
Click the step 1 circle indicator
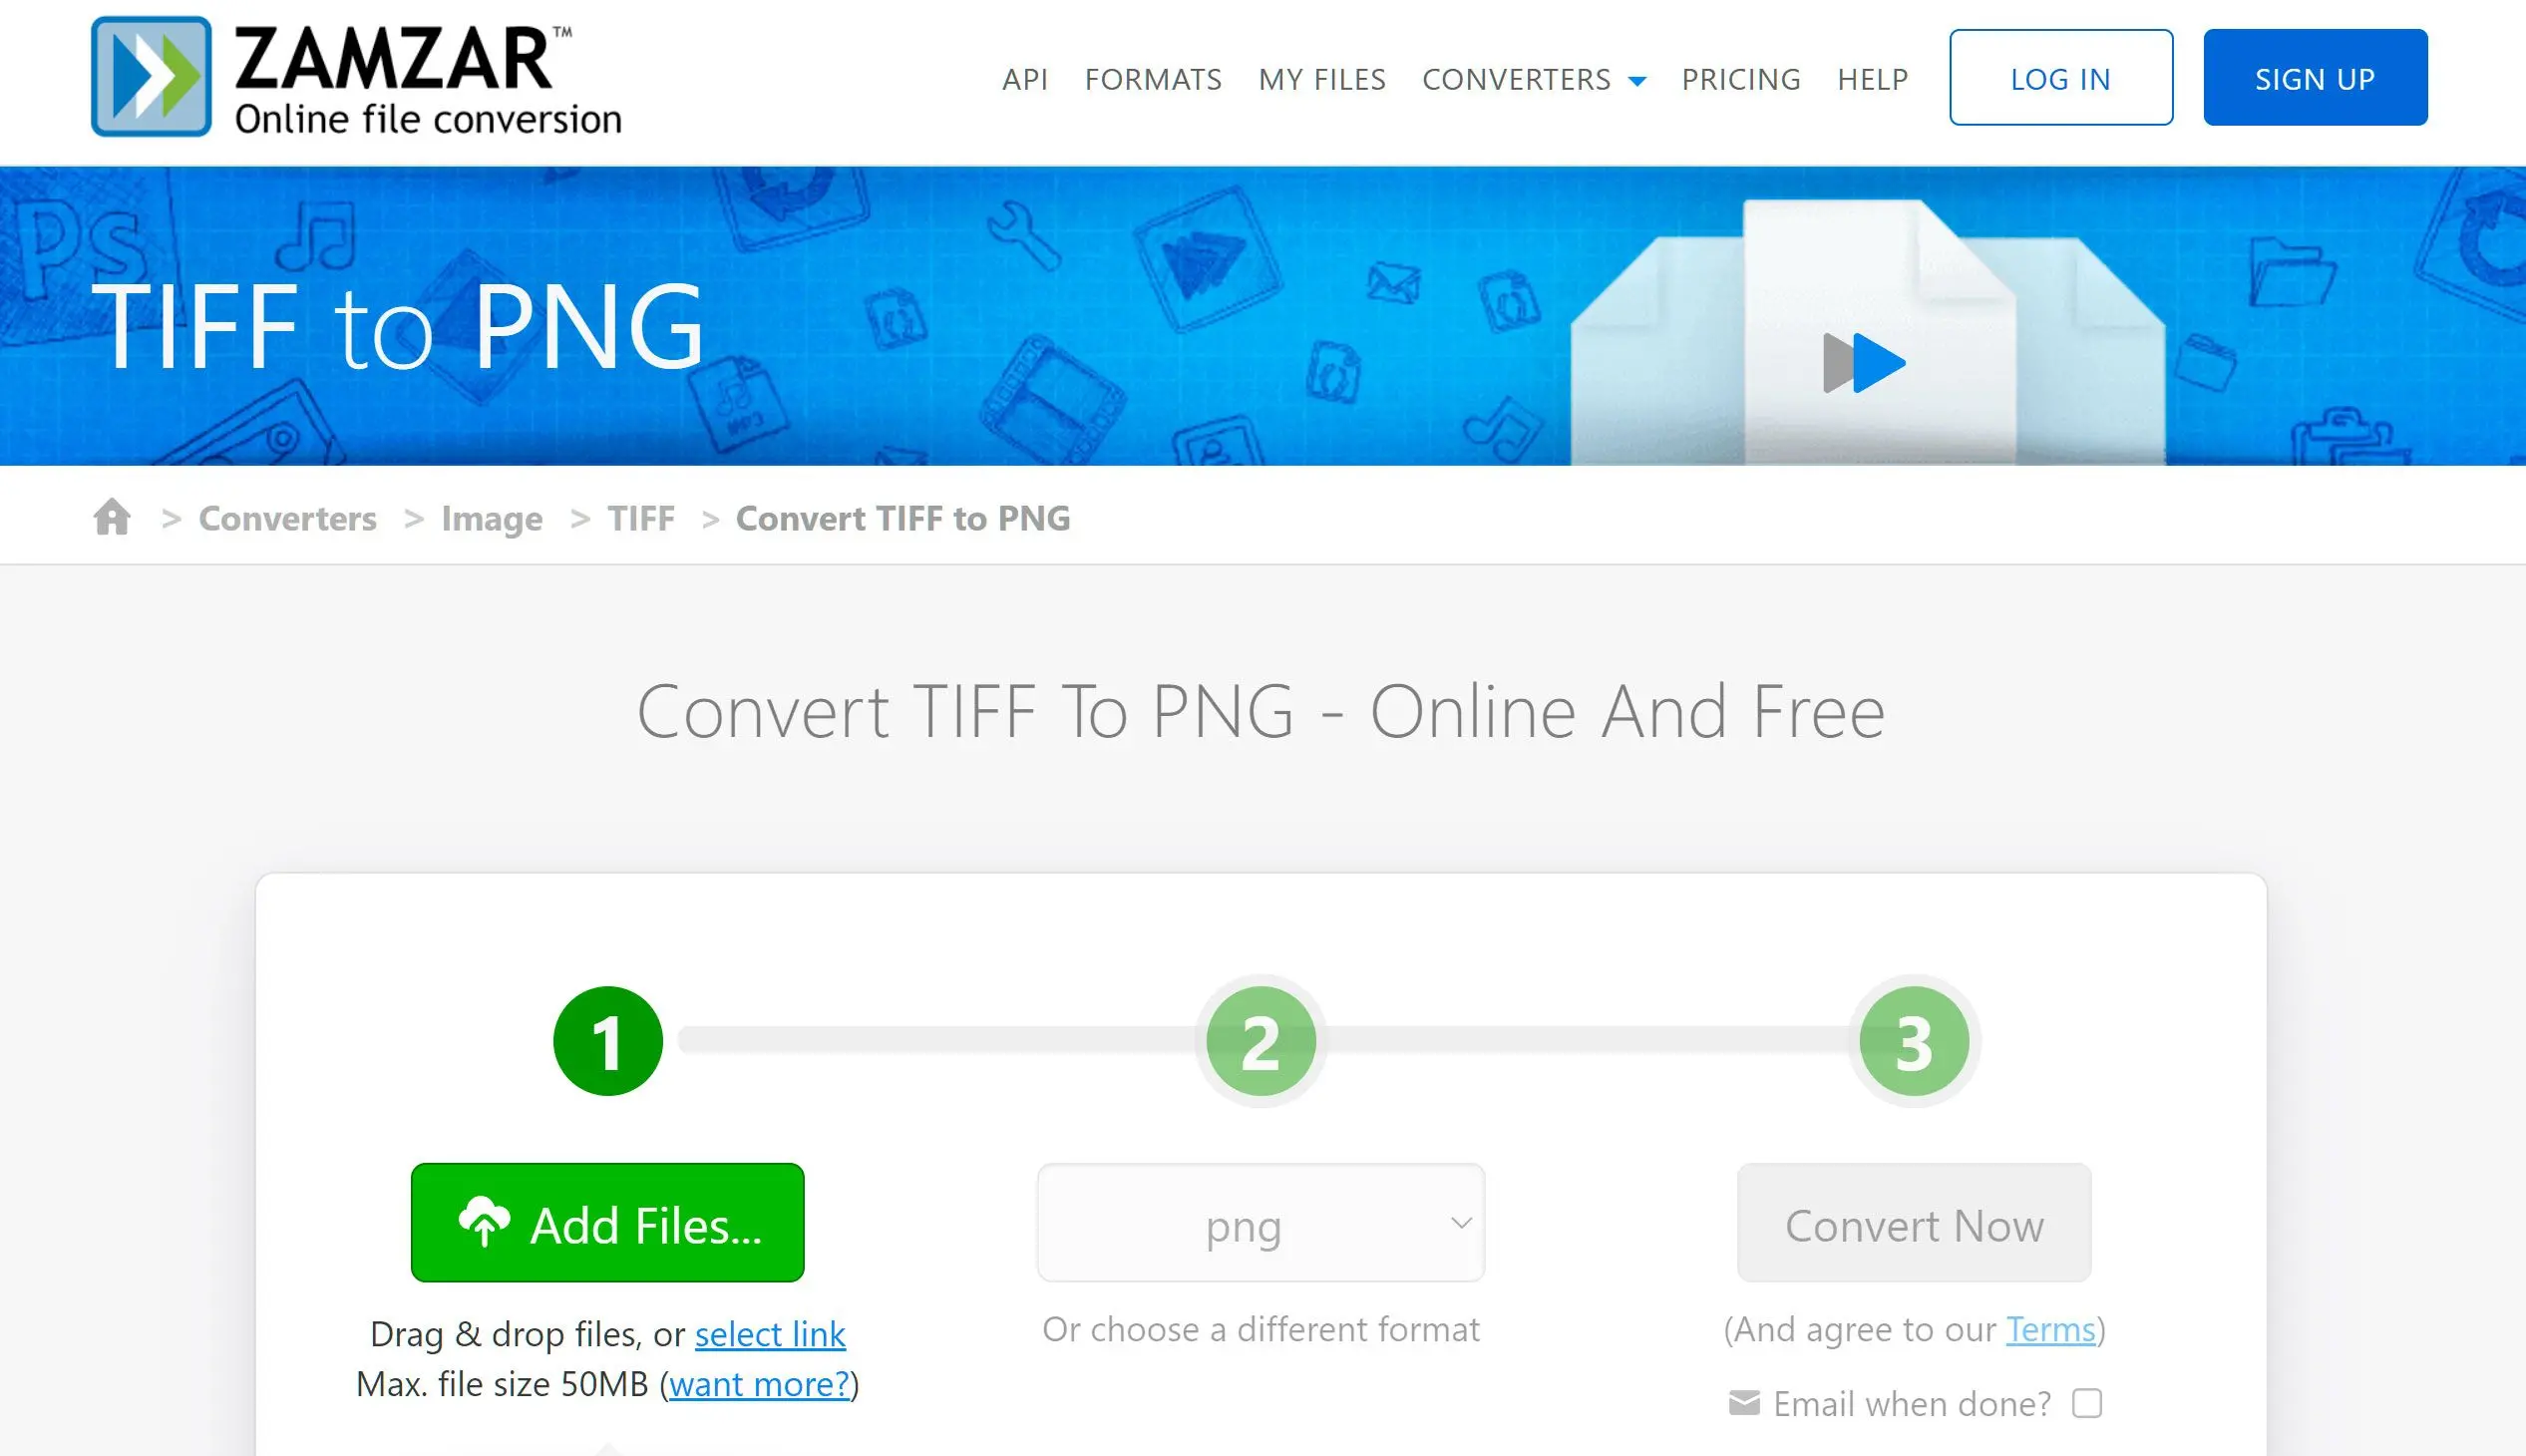coord(607,1041)
